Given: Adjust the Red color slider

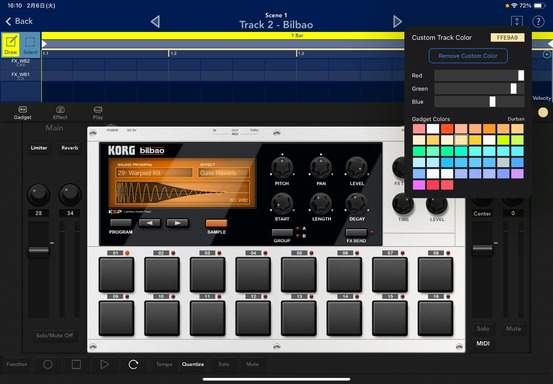Looking at the screenshot, I should pos(479,75).
